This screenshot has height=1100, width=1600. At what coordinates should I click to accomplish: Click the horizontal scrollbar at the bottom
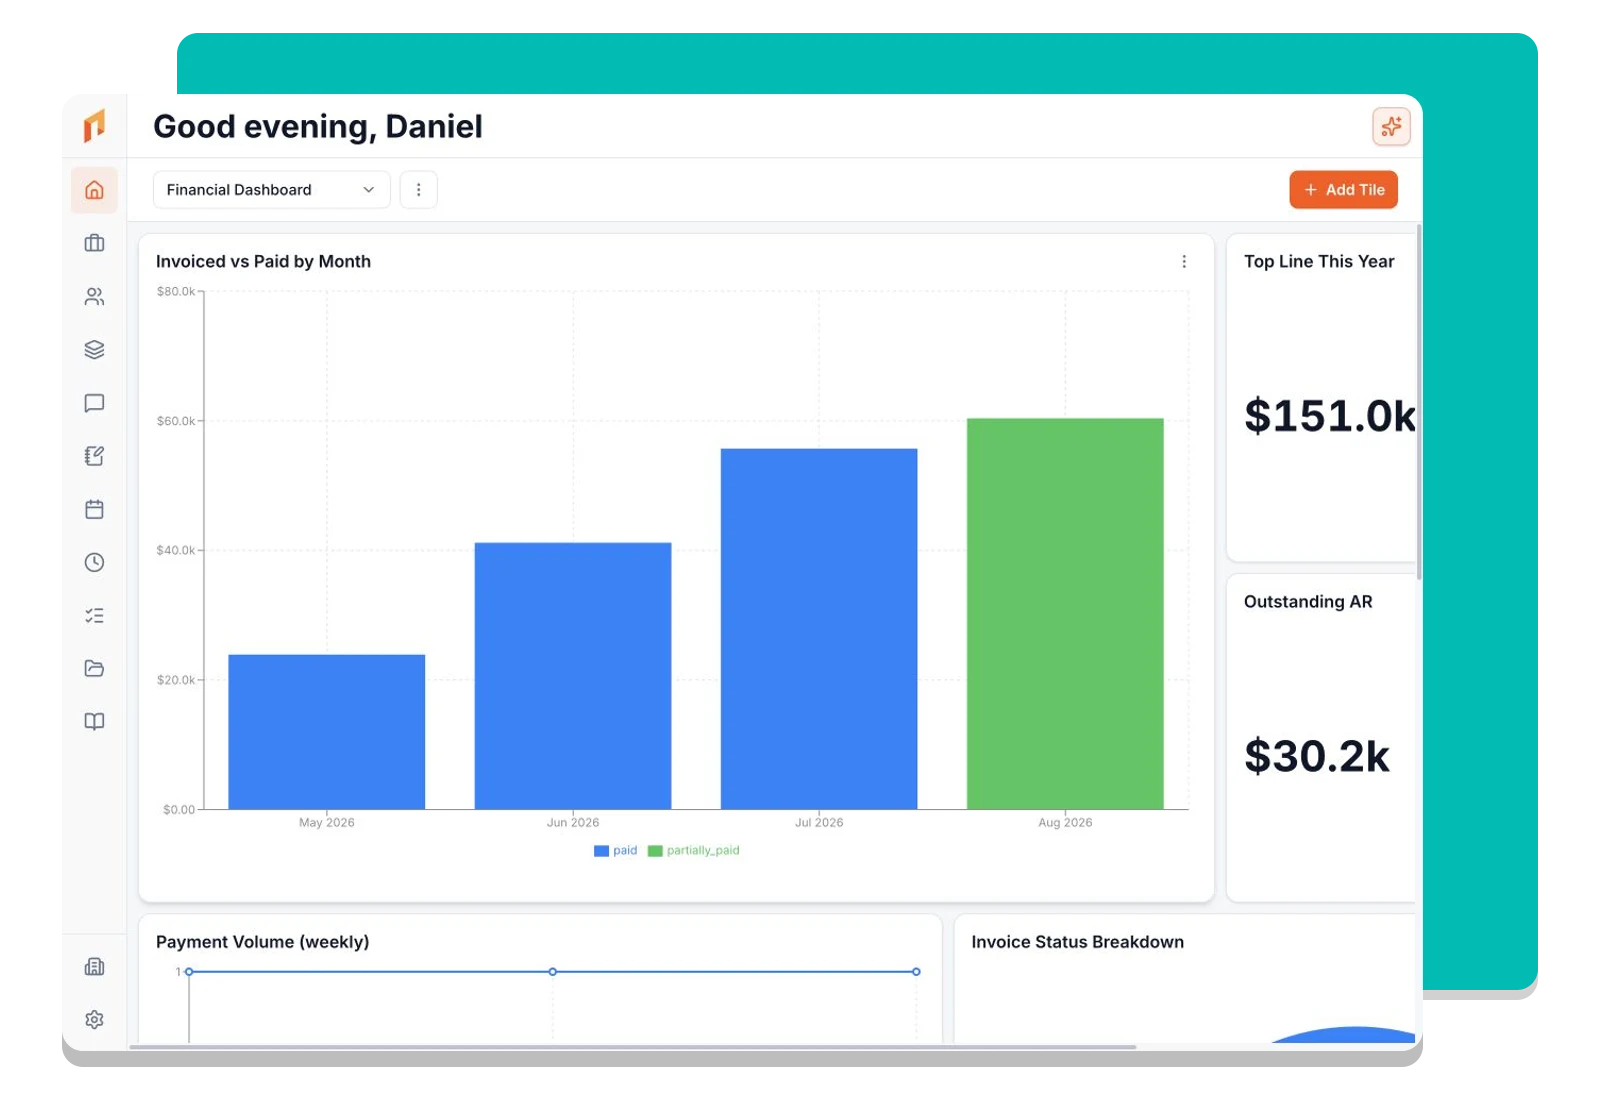(x=633, y=1047)
